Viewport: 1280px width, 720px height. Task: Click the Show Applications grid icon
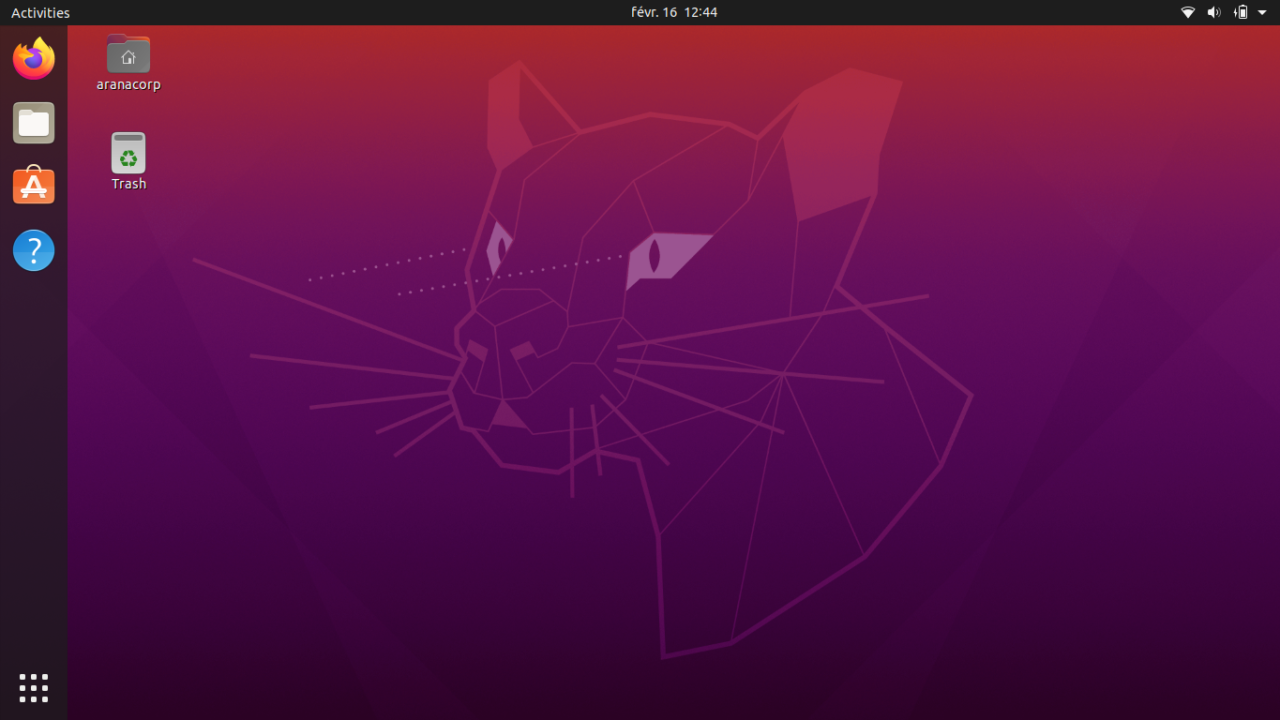[33, 687]
